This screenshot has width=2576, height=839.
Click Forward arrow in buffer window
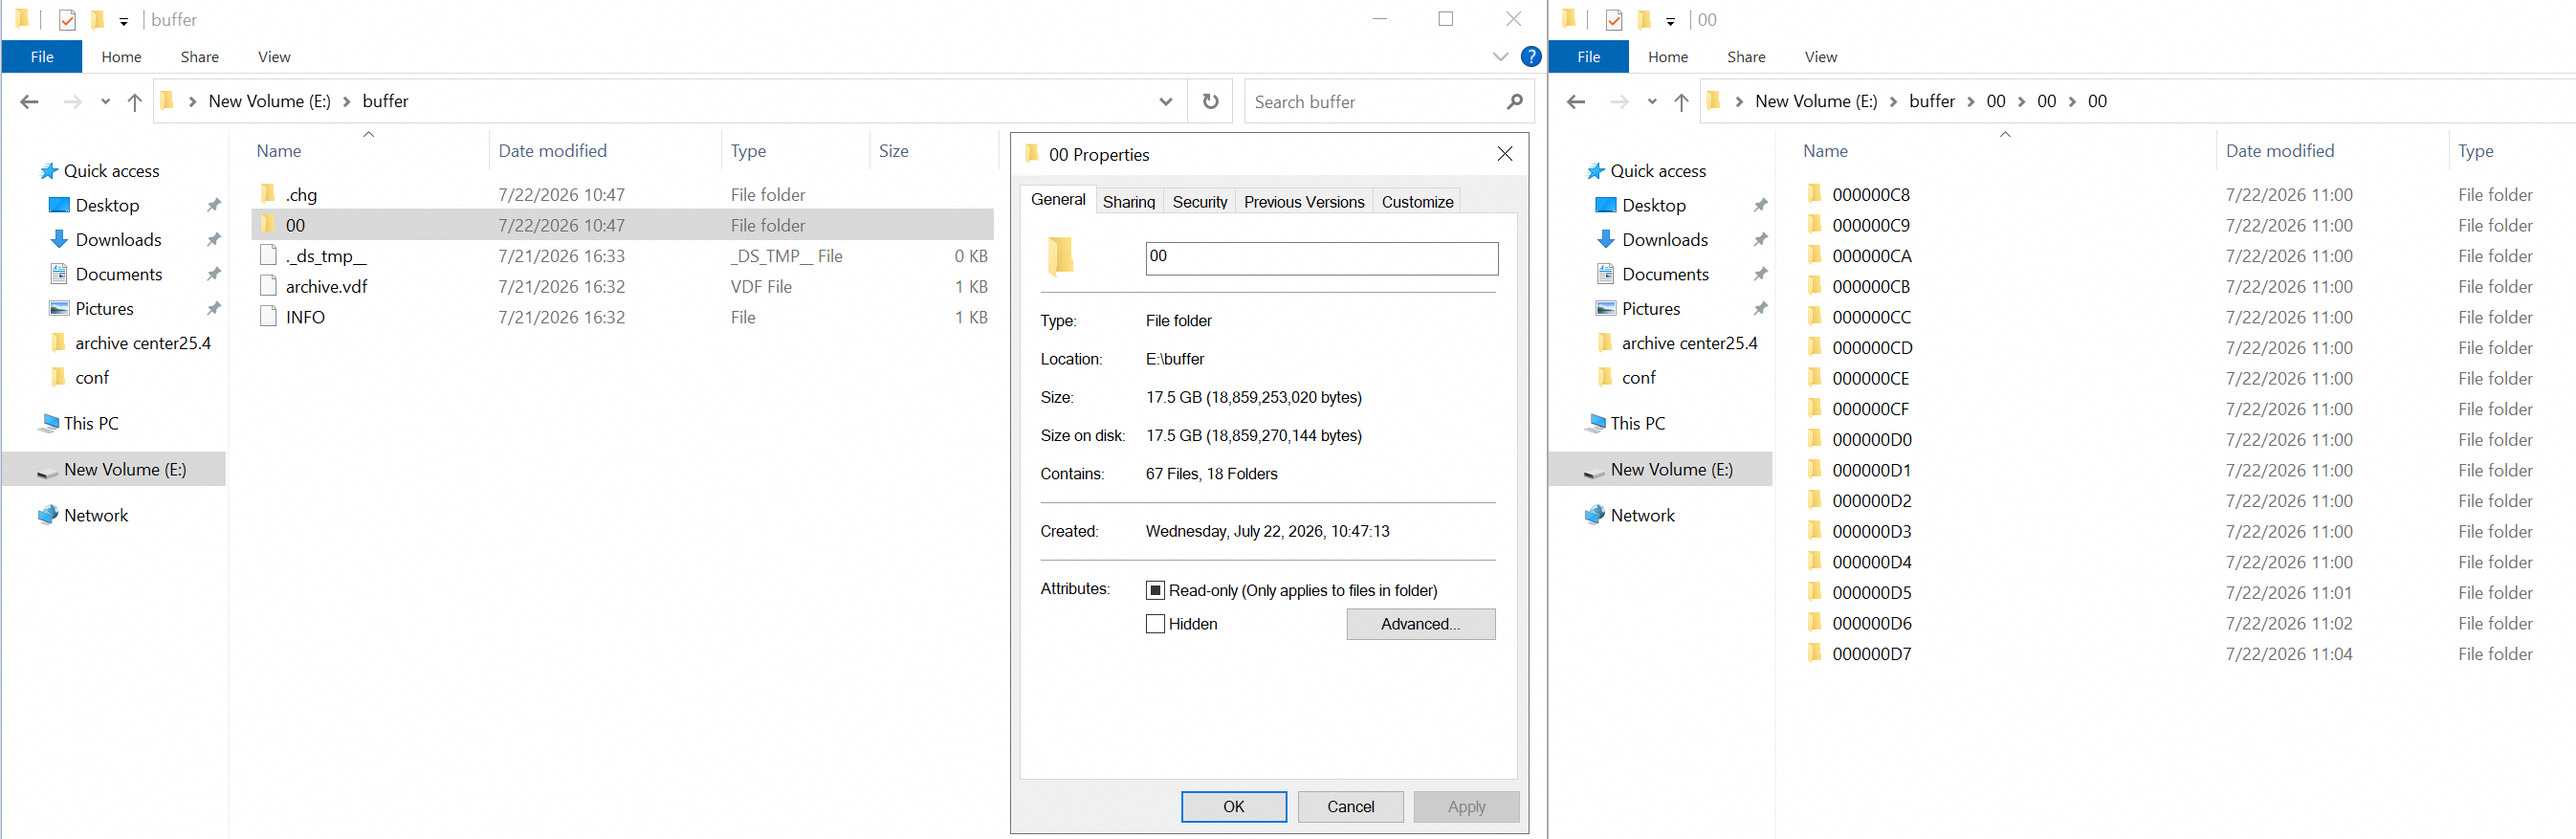(x=72, y=101)
